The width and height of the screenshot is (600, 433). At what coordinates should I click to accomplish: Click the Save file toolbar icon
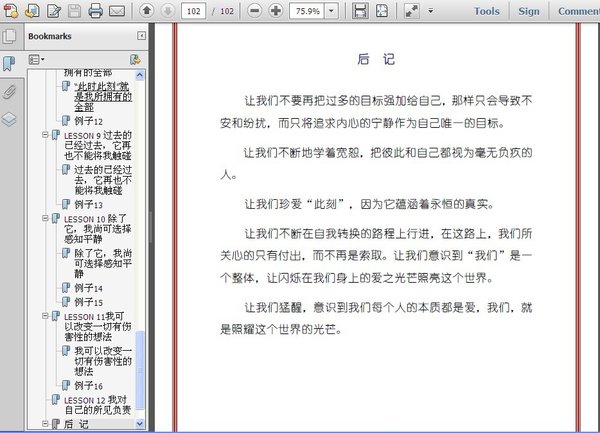pyautogui.click(x=74, y=11)
